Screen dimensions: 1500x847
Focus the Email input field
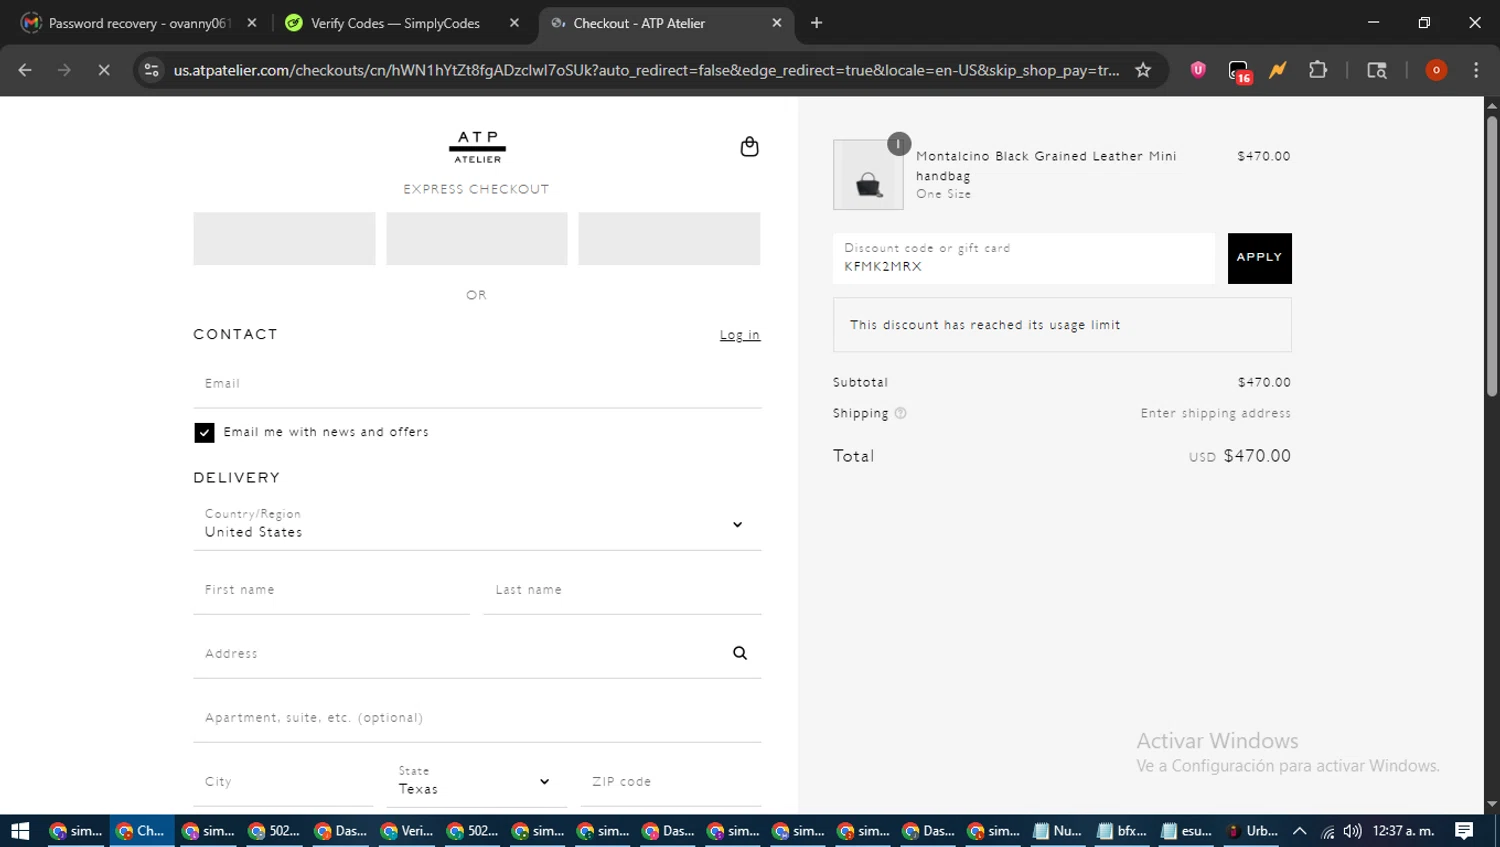click(x=477, y=383)
